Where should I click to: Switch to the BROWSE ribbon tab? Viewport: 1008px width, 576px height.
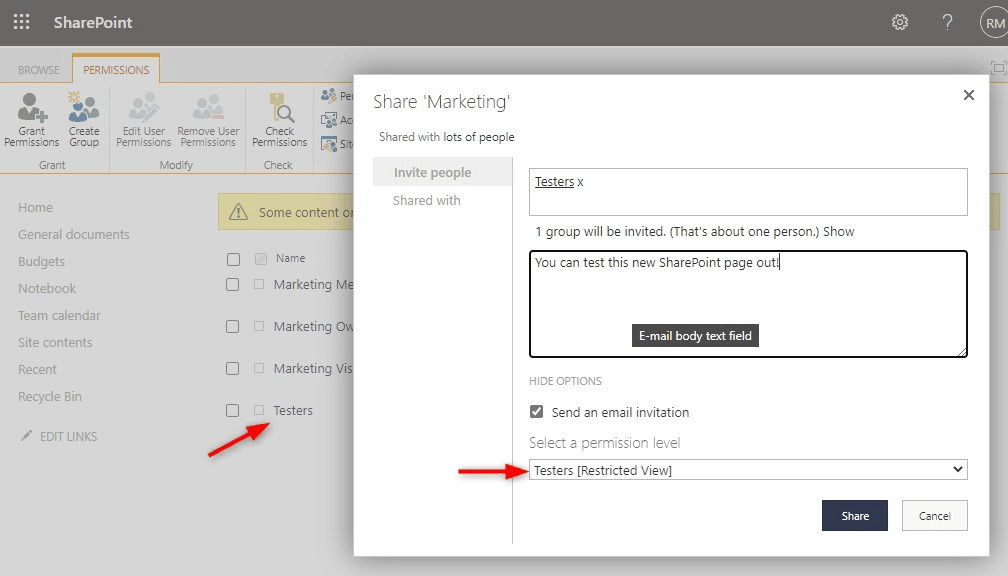pyautogui.click(x=39, y=70)
